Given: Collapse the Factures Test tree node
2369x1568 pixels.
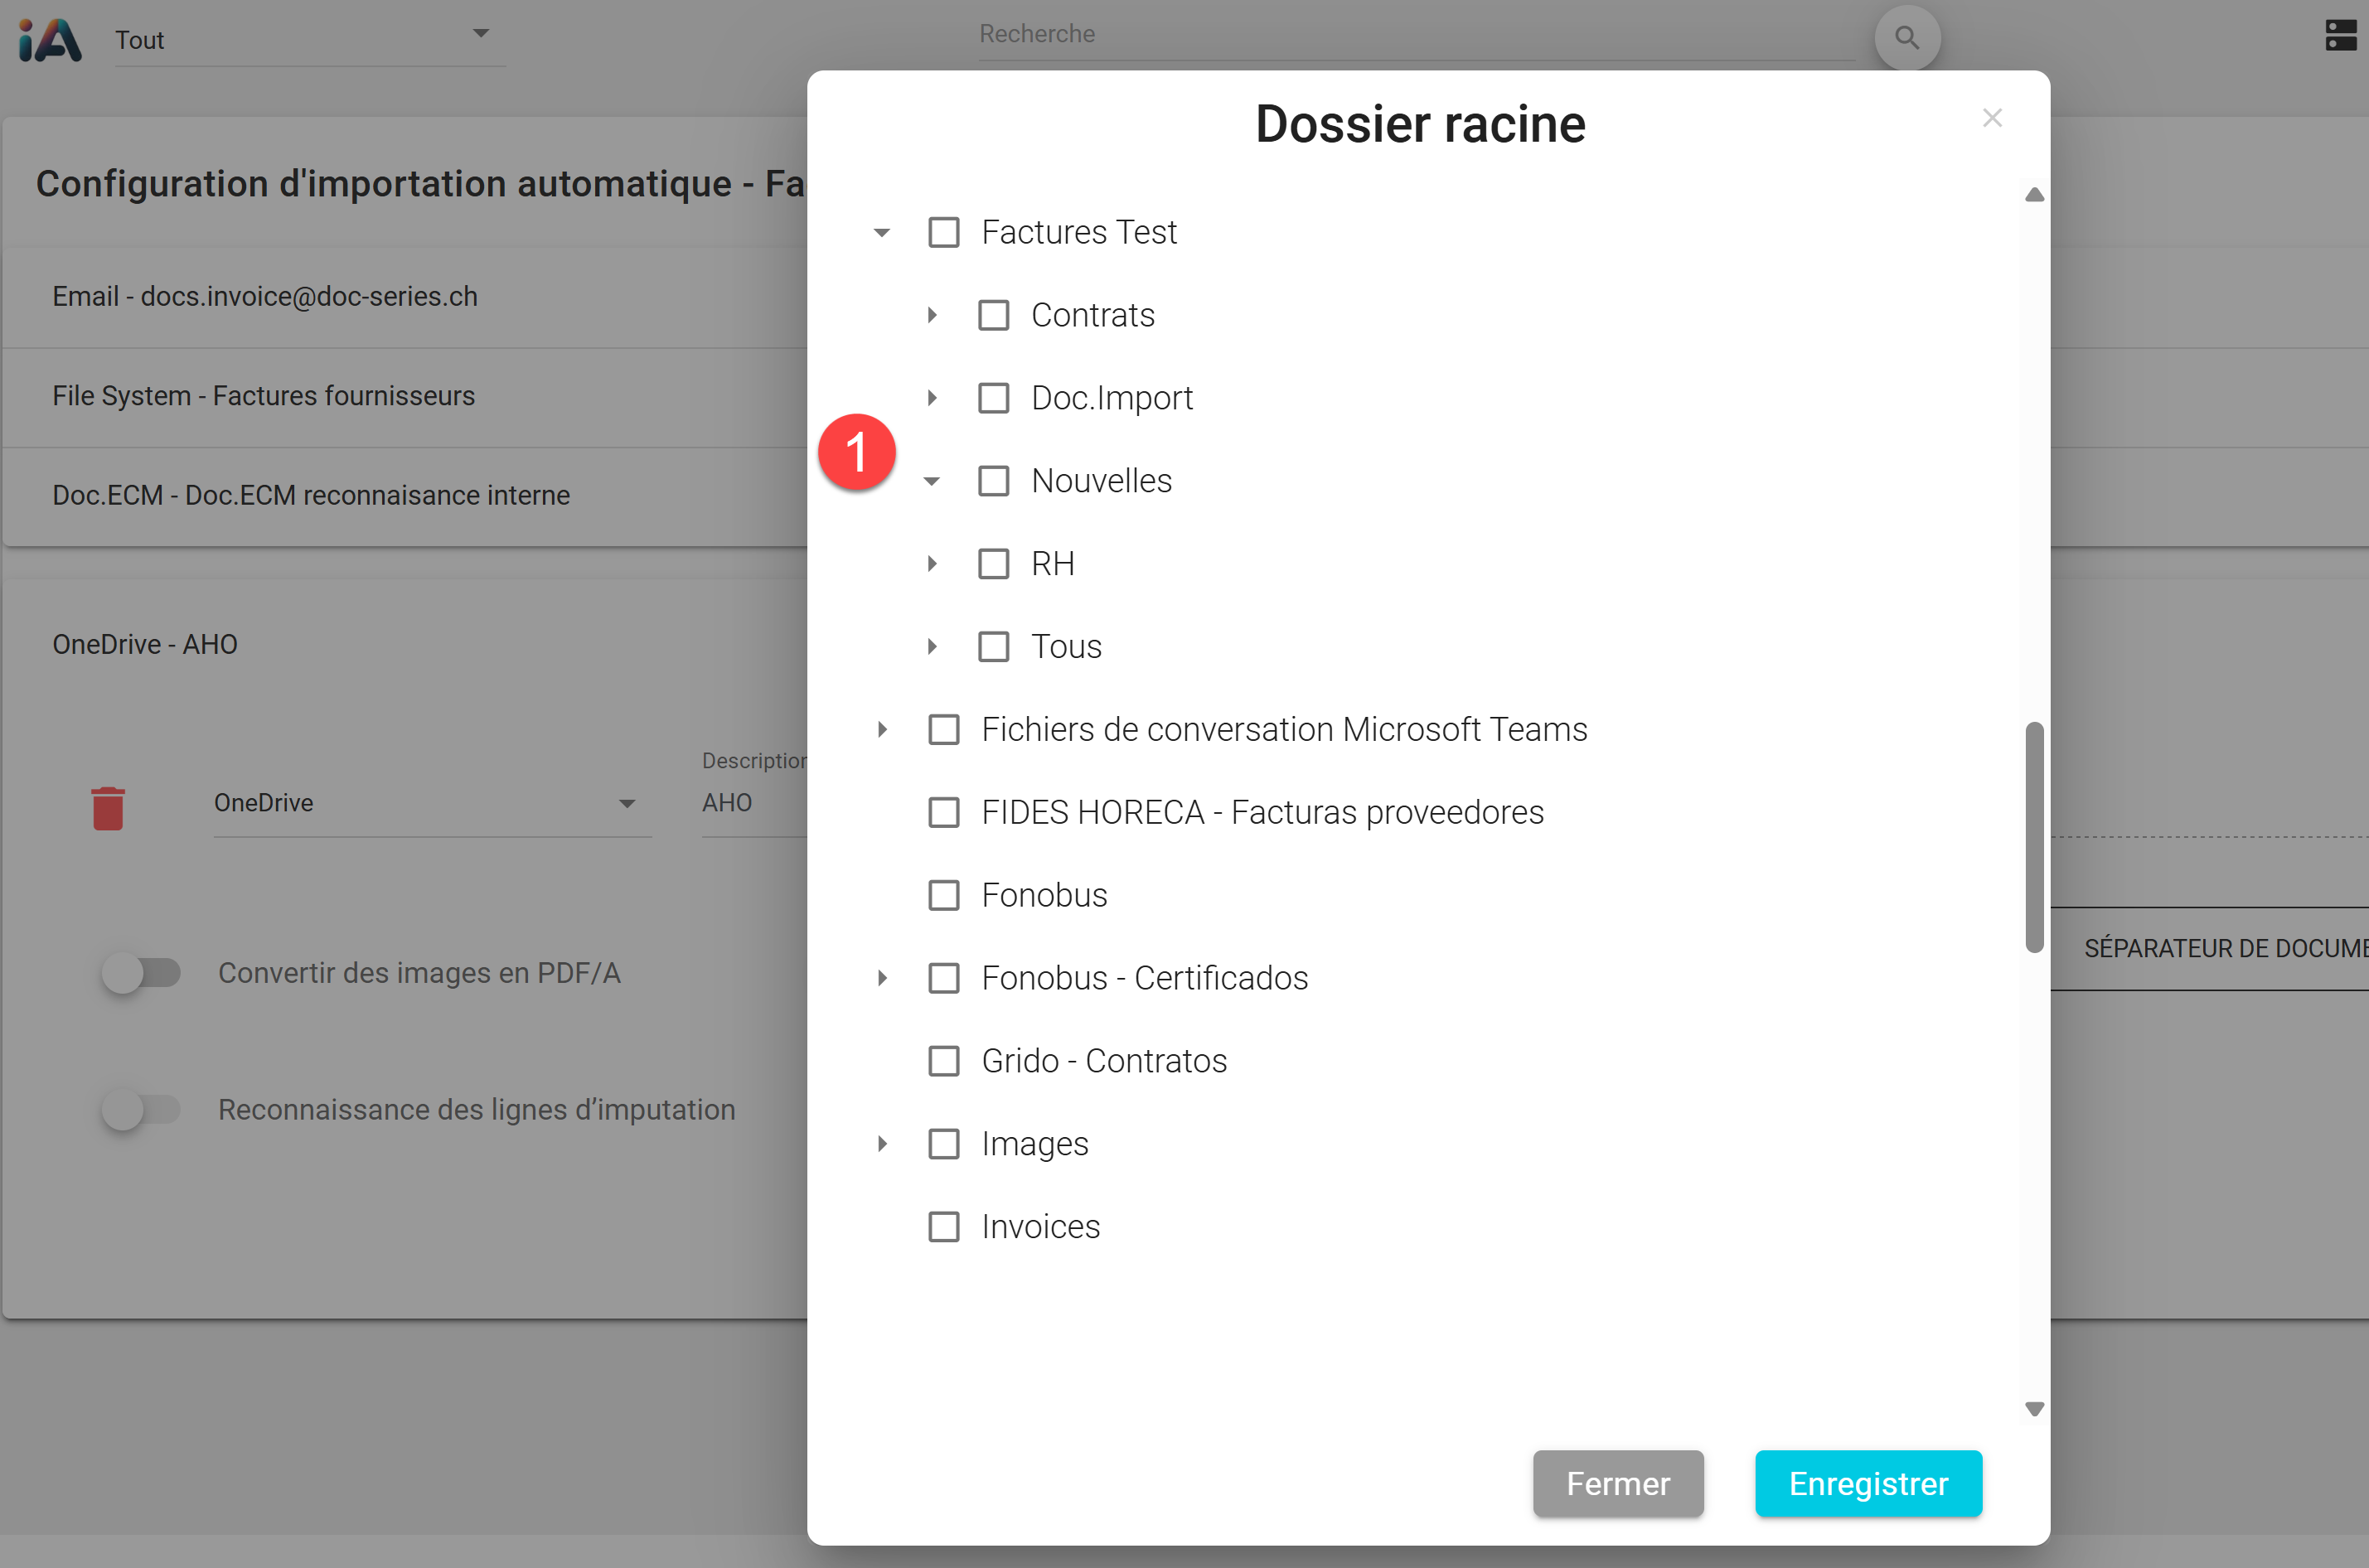Looking at the screenshot, I should 881,232.
